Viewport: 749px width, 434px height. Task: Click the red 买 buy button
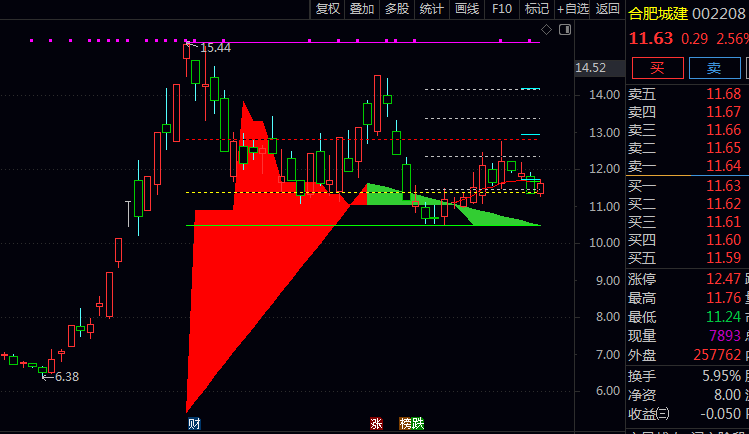coord(657,68)
